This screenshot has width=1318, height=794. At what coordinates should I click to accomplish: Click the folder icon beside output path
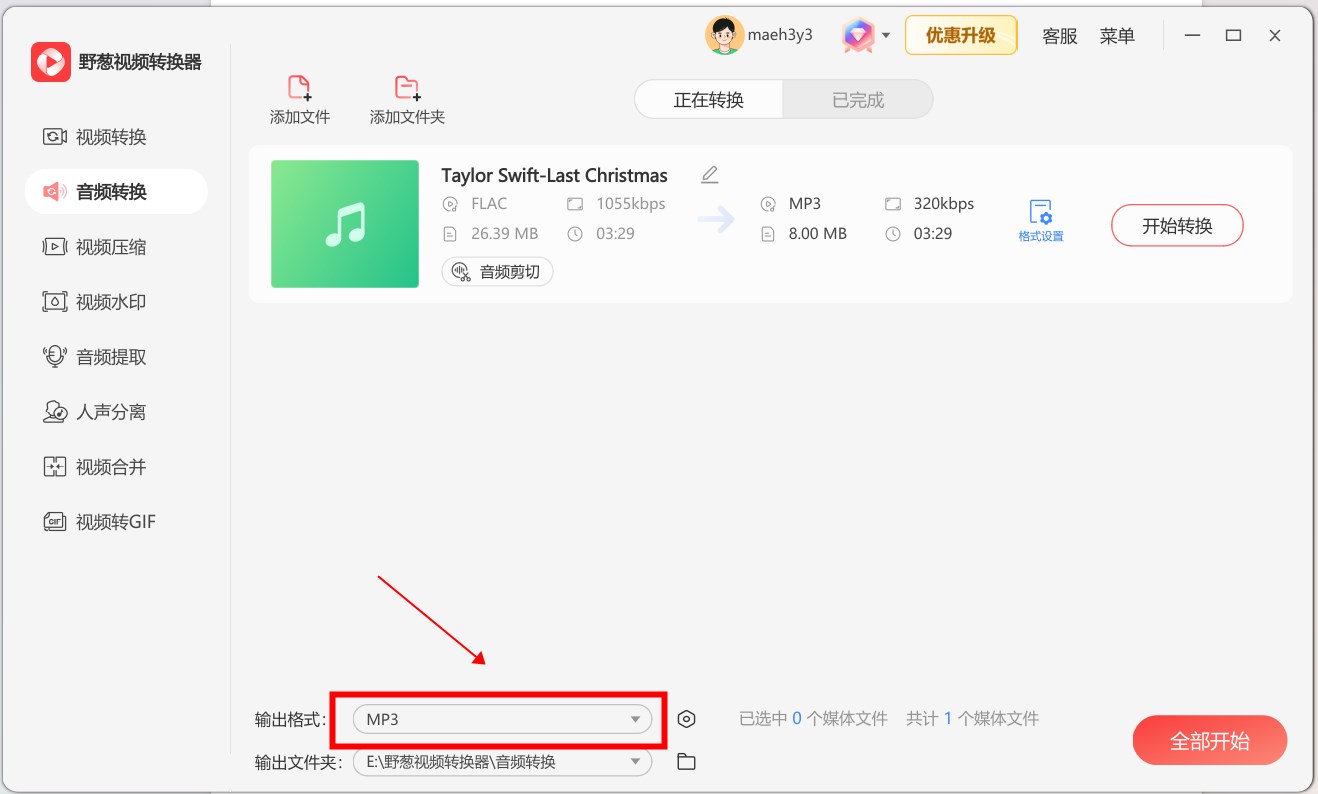[x=686, y=762]
